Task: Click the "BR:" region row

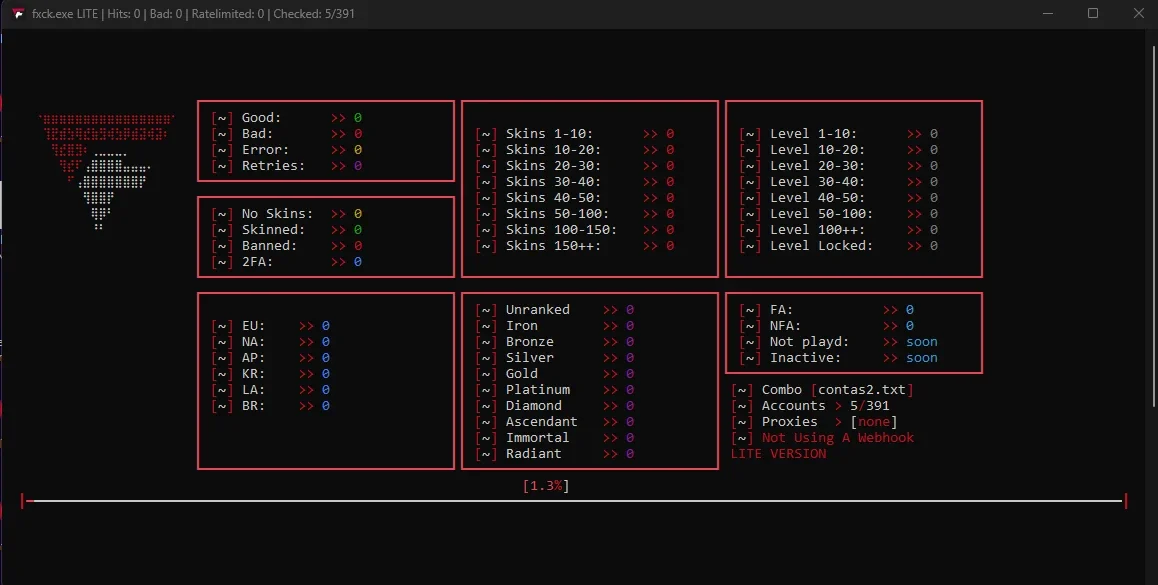Action: tap(270, 406)
